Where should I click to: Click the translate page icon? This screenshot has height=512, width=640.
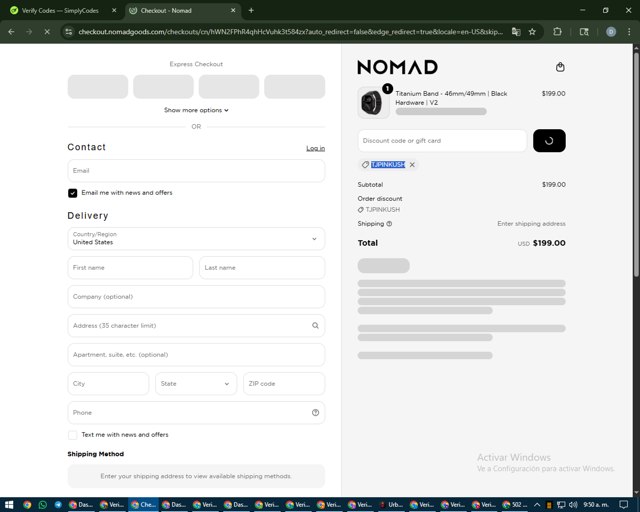(516, 31)
